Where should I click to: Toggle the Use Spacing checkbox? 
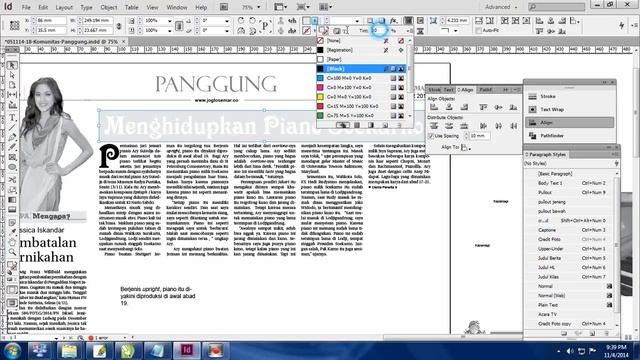(x=431, y=136)
